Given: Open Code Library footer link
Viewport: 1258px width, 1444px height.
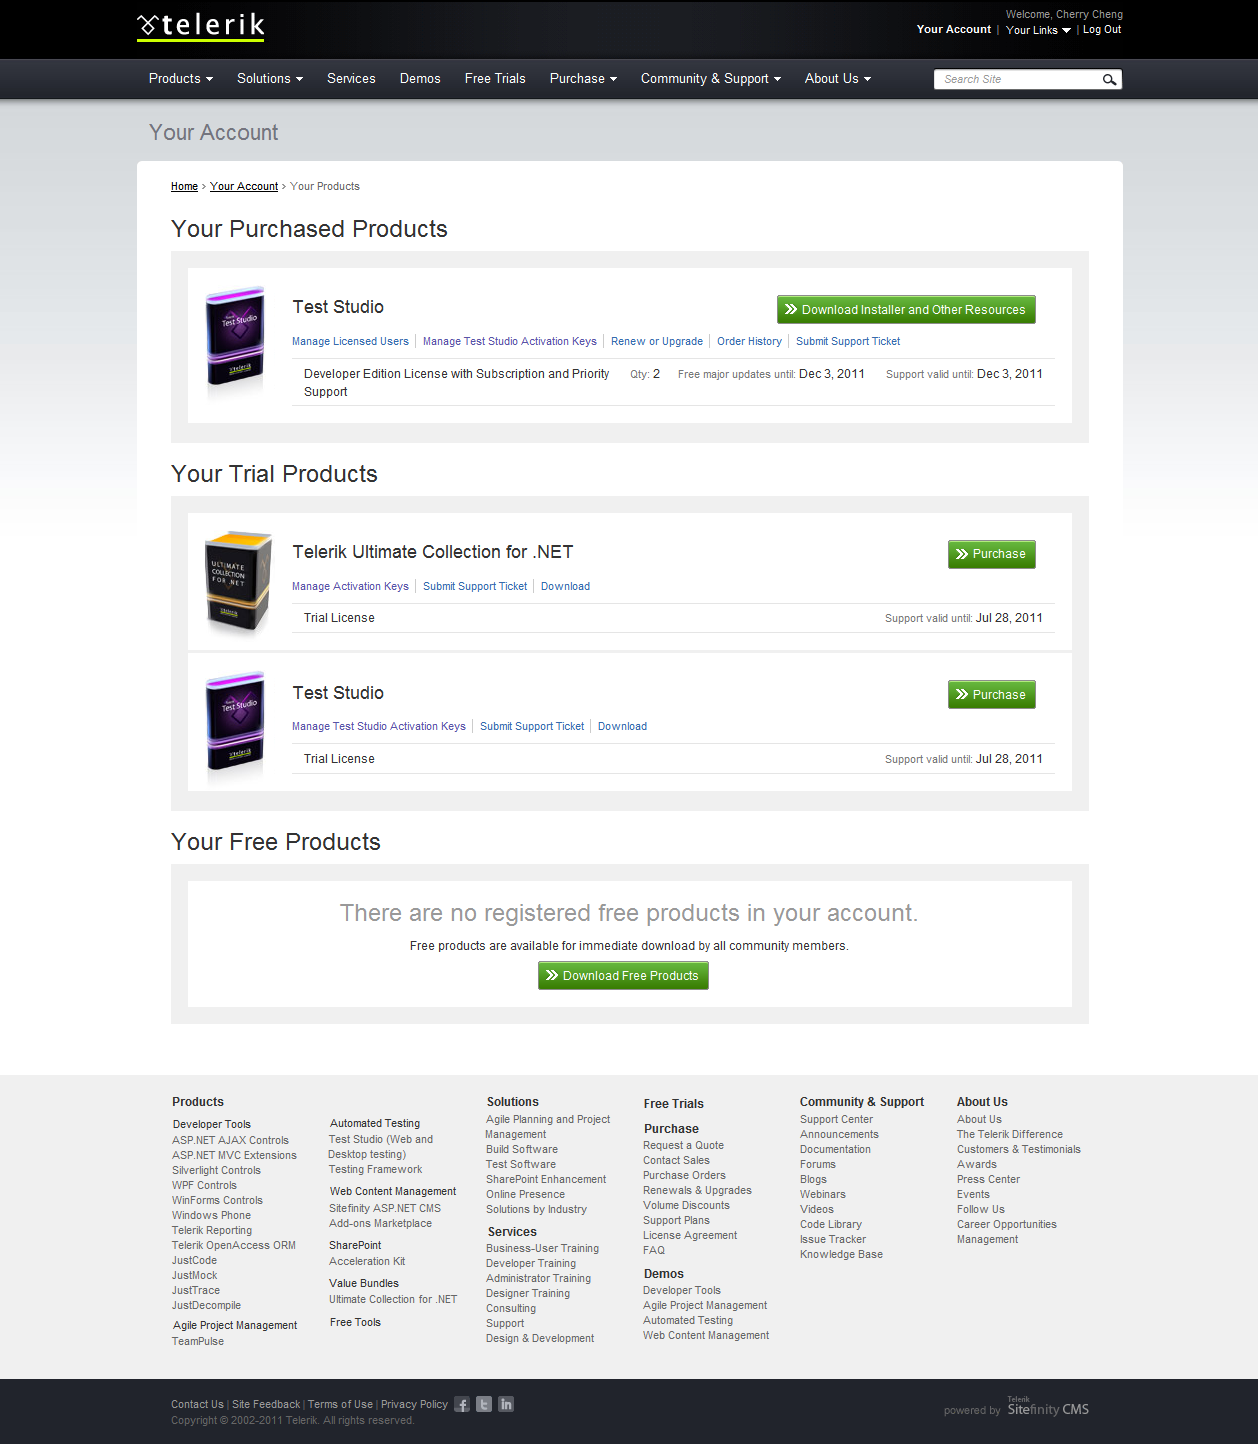Looking at the screenshot, I should coord(831,1224).
